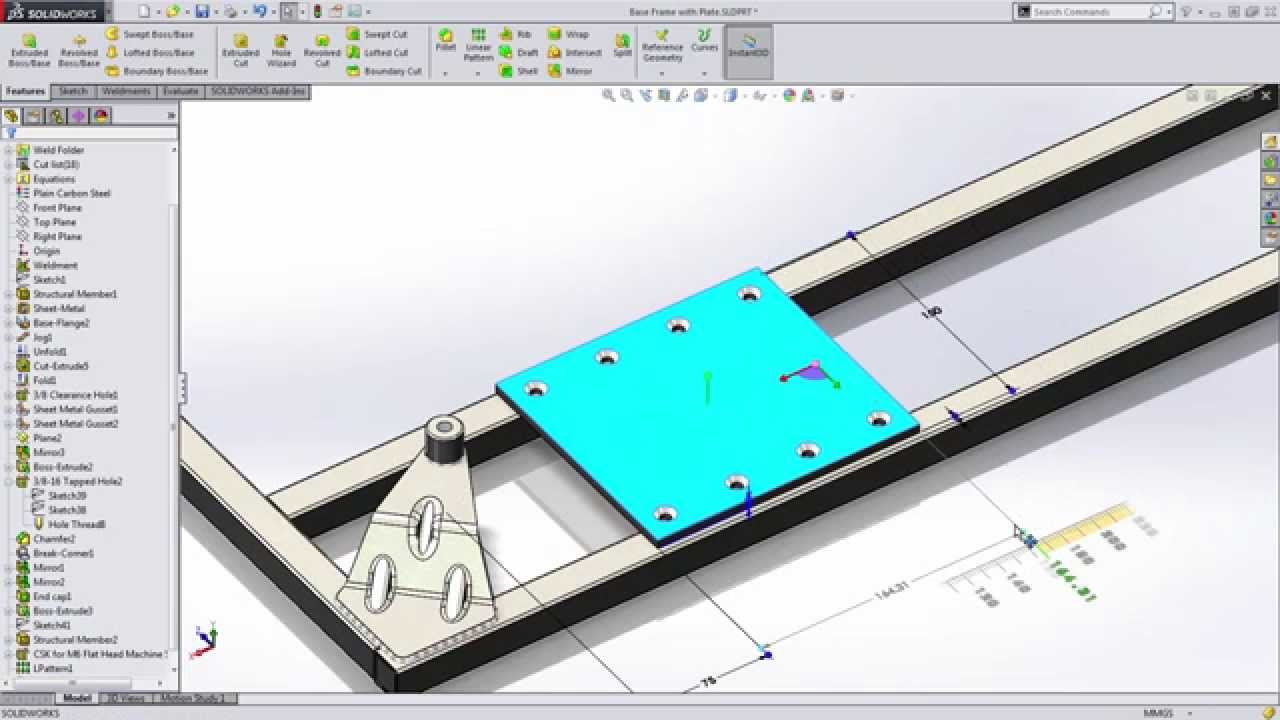Screen dimensions: 1280x720
Task: Choose Swept Boss/Base
Action: tap(150, 34)
